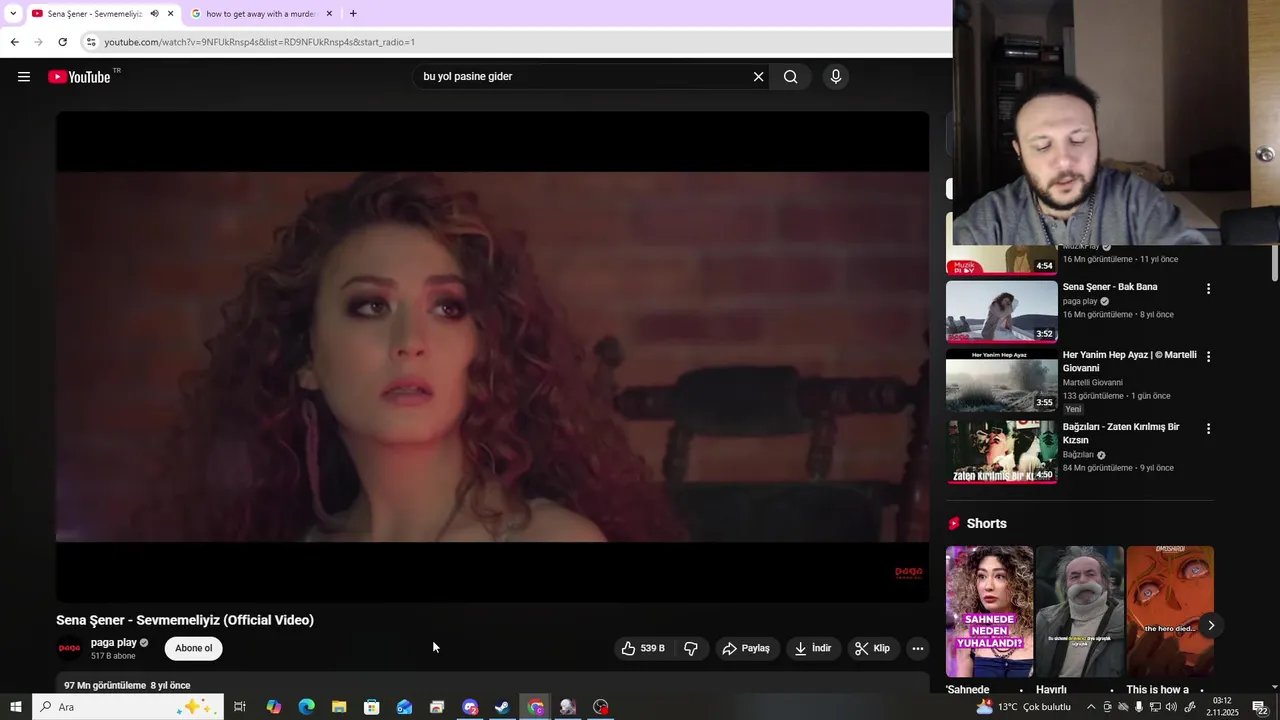Clear the search box with the X
Screen dimensions: 1280x720
(x=758, y=77)
